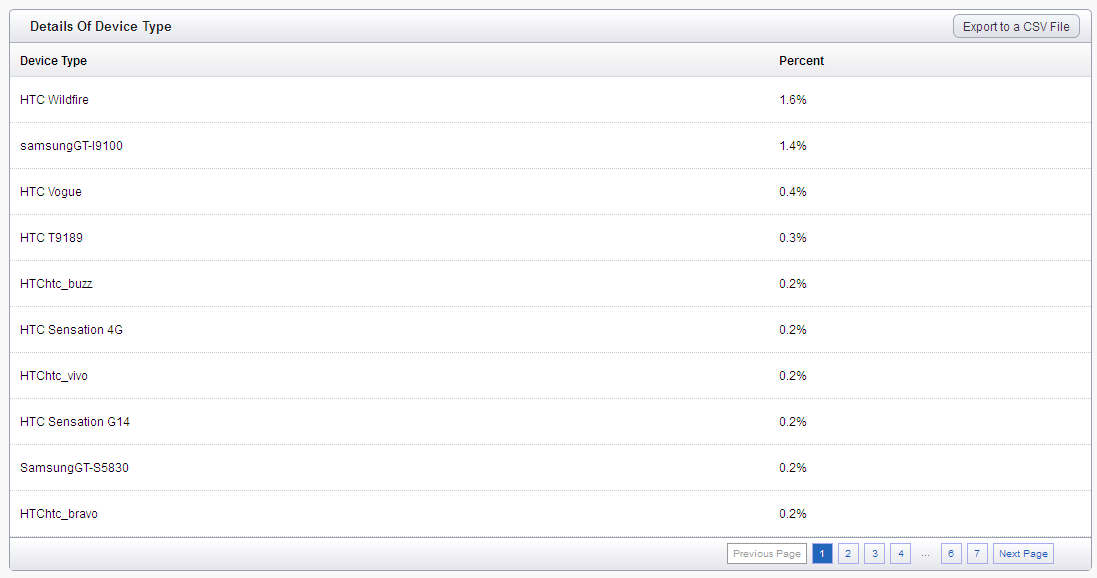The image size is (1097, 578).
Task: Sort by Device Type column header
Action: pos(53,61)
